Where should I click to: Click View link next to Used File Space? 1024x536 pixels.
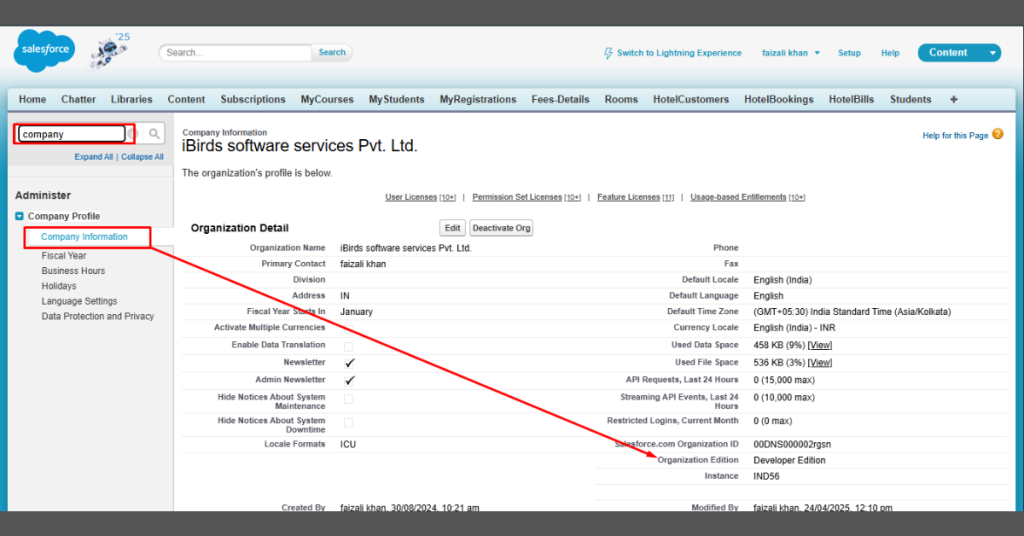tap(820, 363)
